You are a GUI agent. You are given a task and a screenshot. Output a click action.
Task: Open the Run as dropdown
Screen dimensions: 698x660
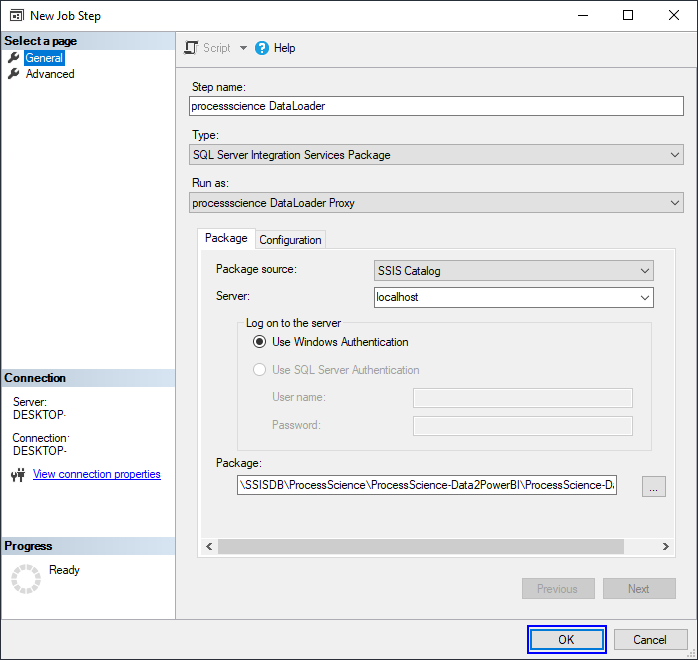click(x=436, y=203)
